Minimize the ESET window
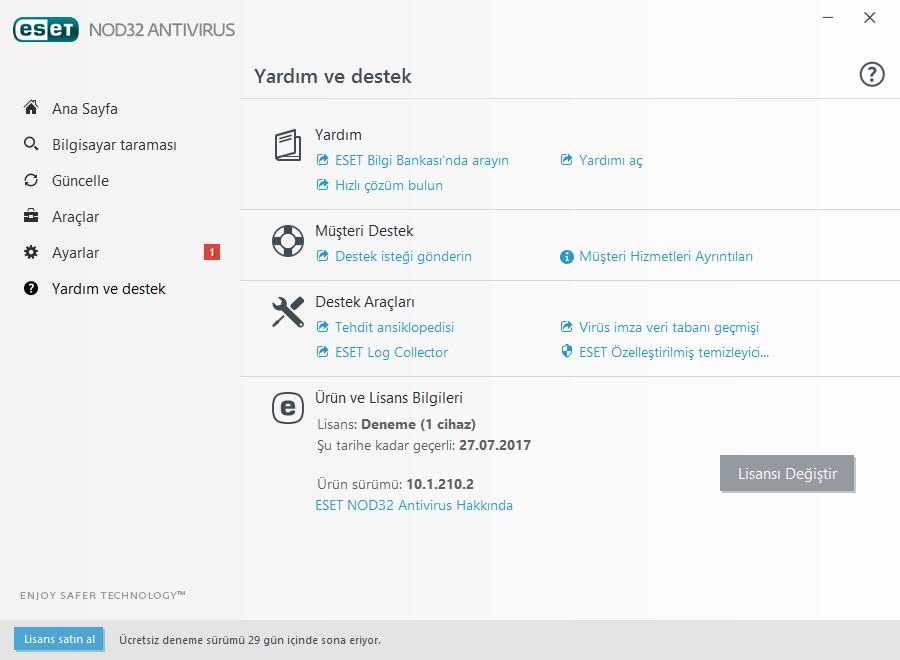 click(x=828, y=18)
